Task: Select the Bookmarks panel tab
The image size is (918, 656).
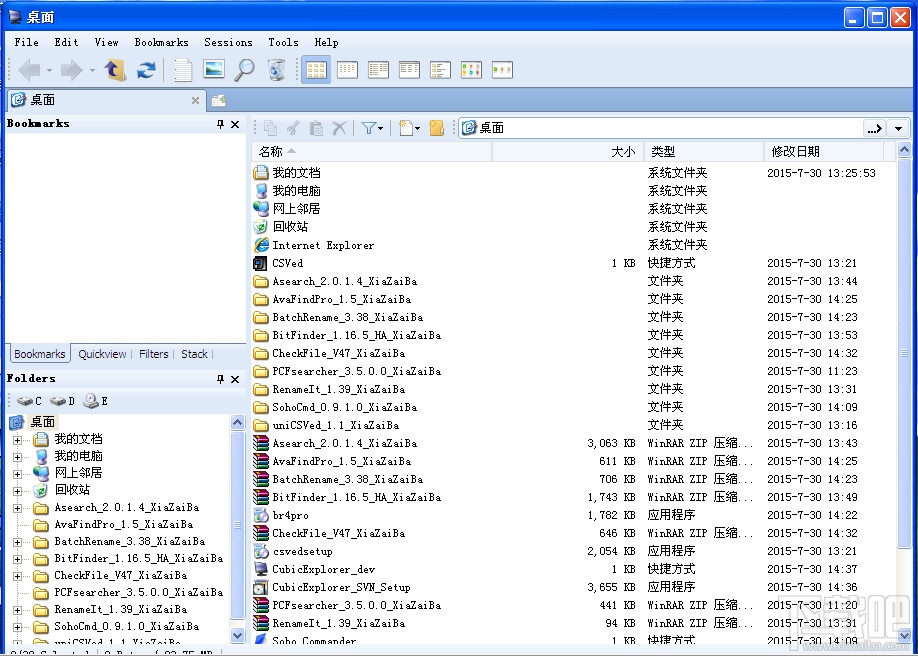Action: coord(39,354)
